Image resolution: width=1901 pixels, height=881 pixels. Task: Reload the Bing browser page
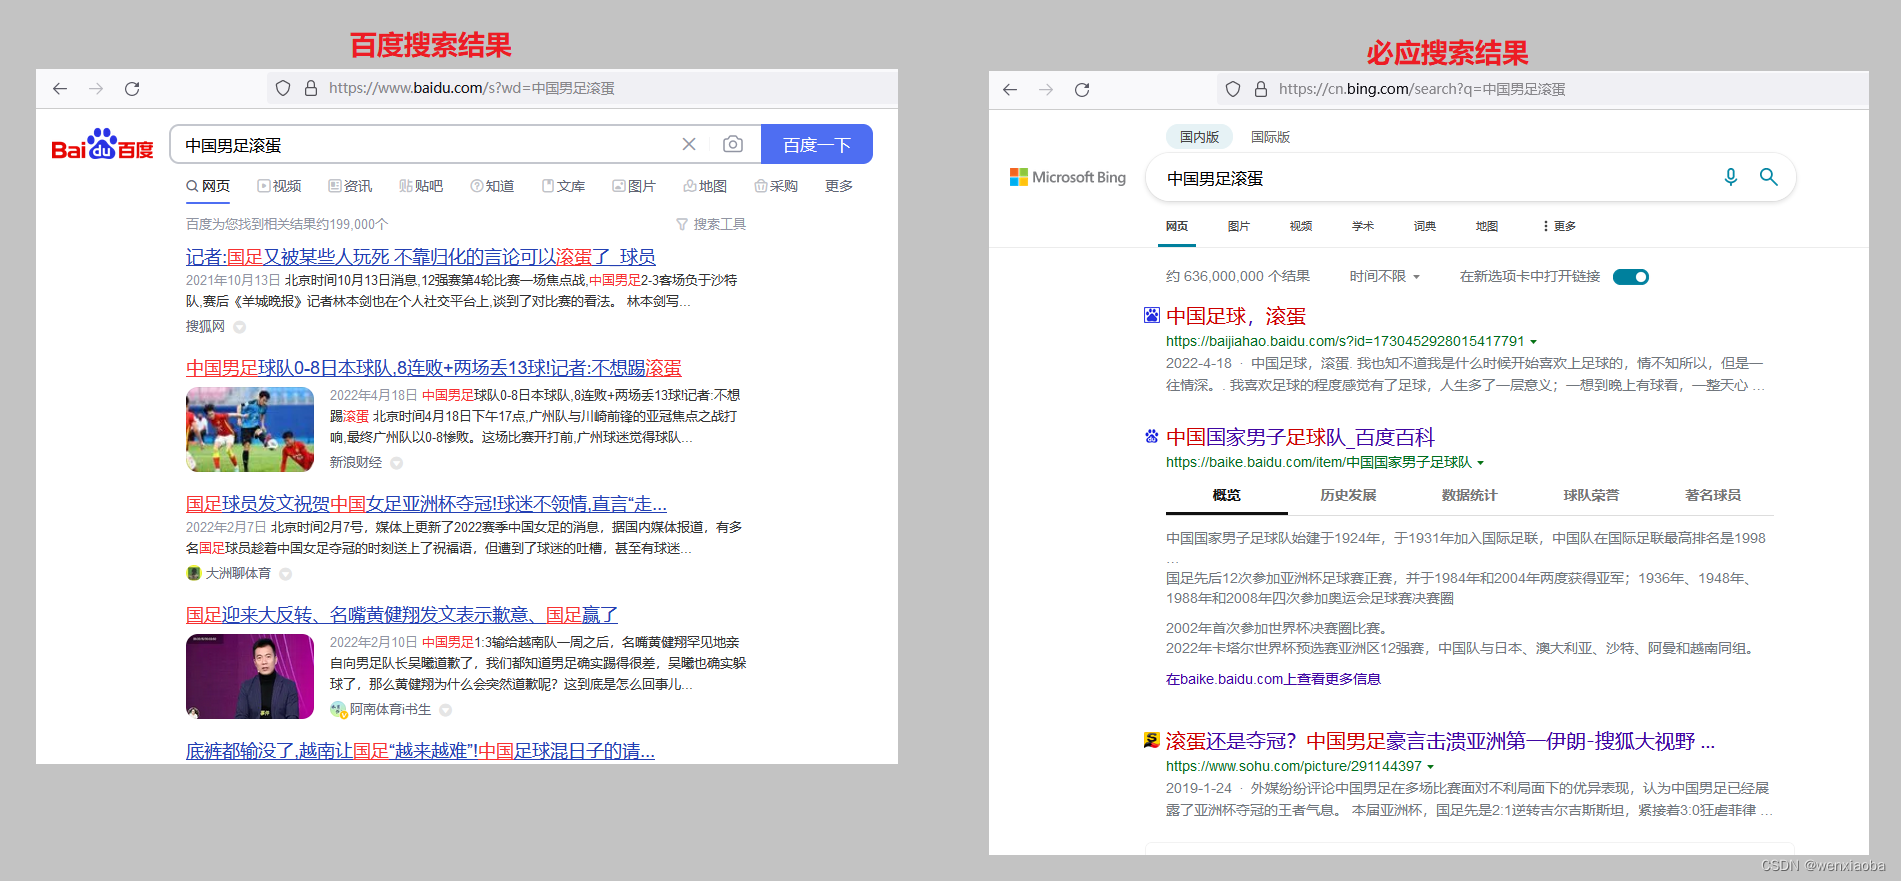pyautogui.click(x=1082, y=90)
